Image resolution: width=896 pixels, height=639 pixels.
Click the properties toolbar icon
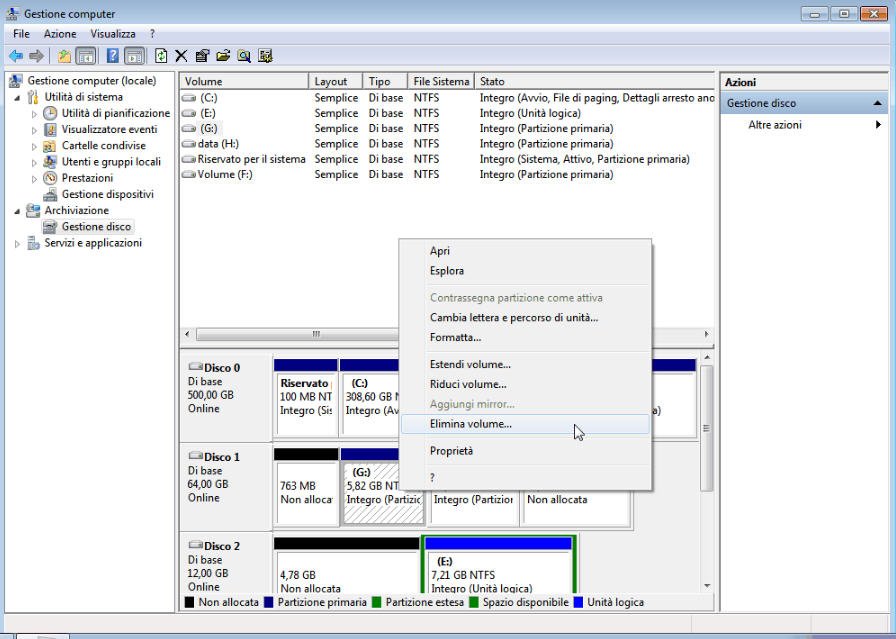[x=203, y=56]
